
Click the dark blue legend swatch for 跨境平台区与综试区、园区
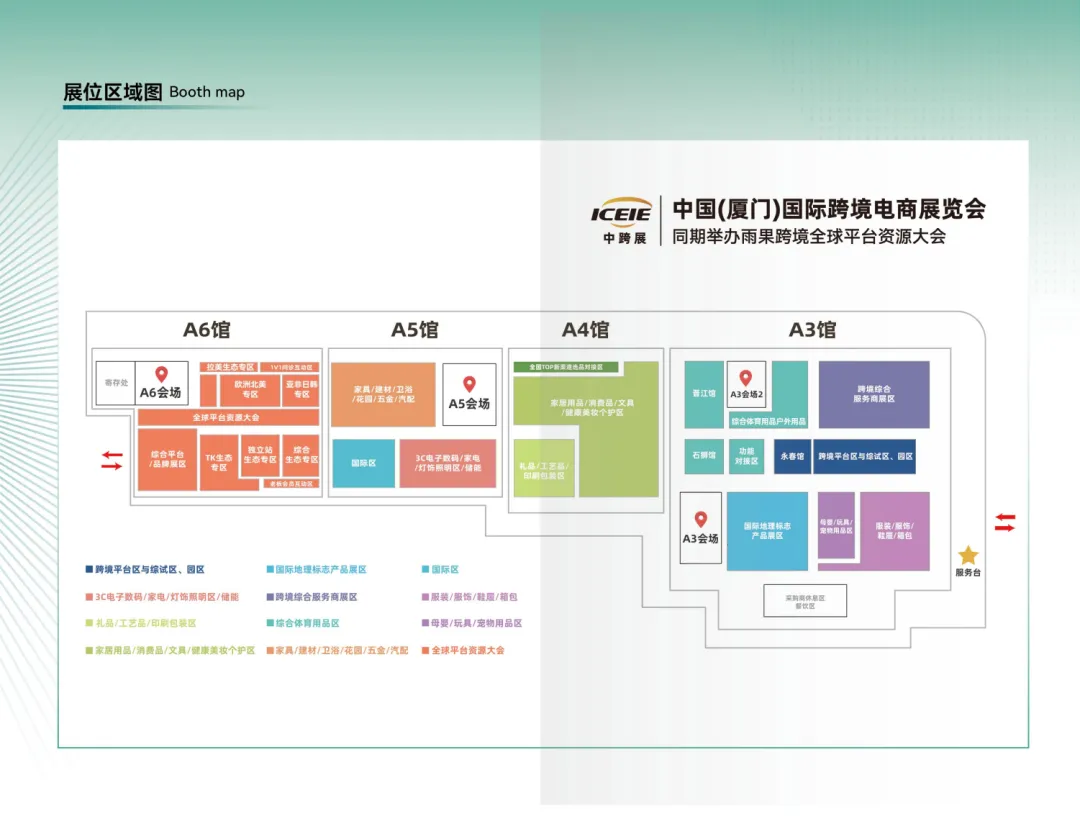[89, 569]
